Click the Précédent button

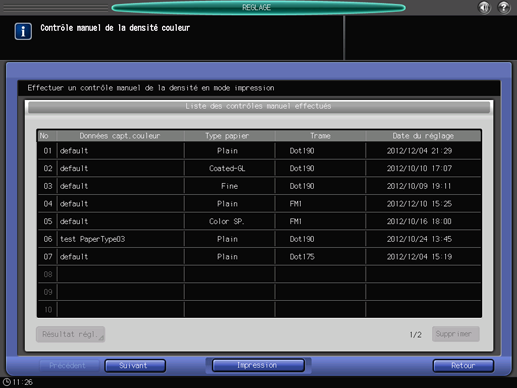coord(68,366)
